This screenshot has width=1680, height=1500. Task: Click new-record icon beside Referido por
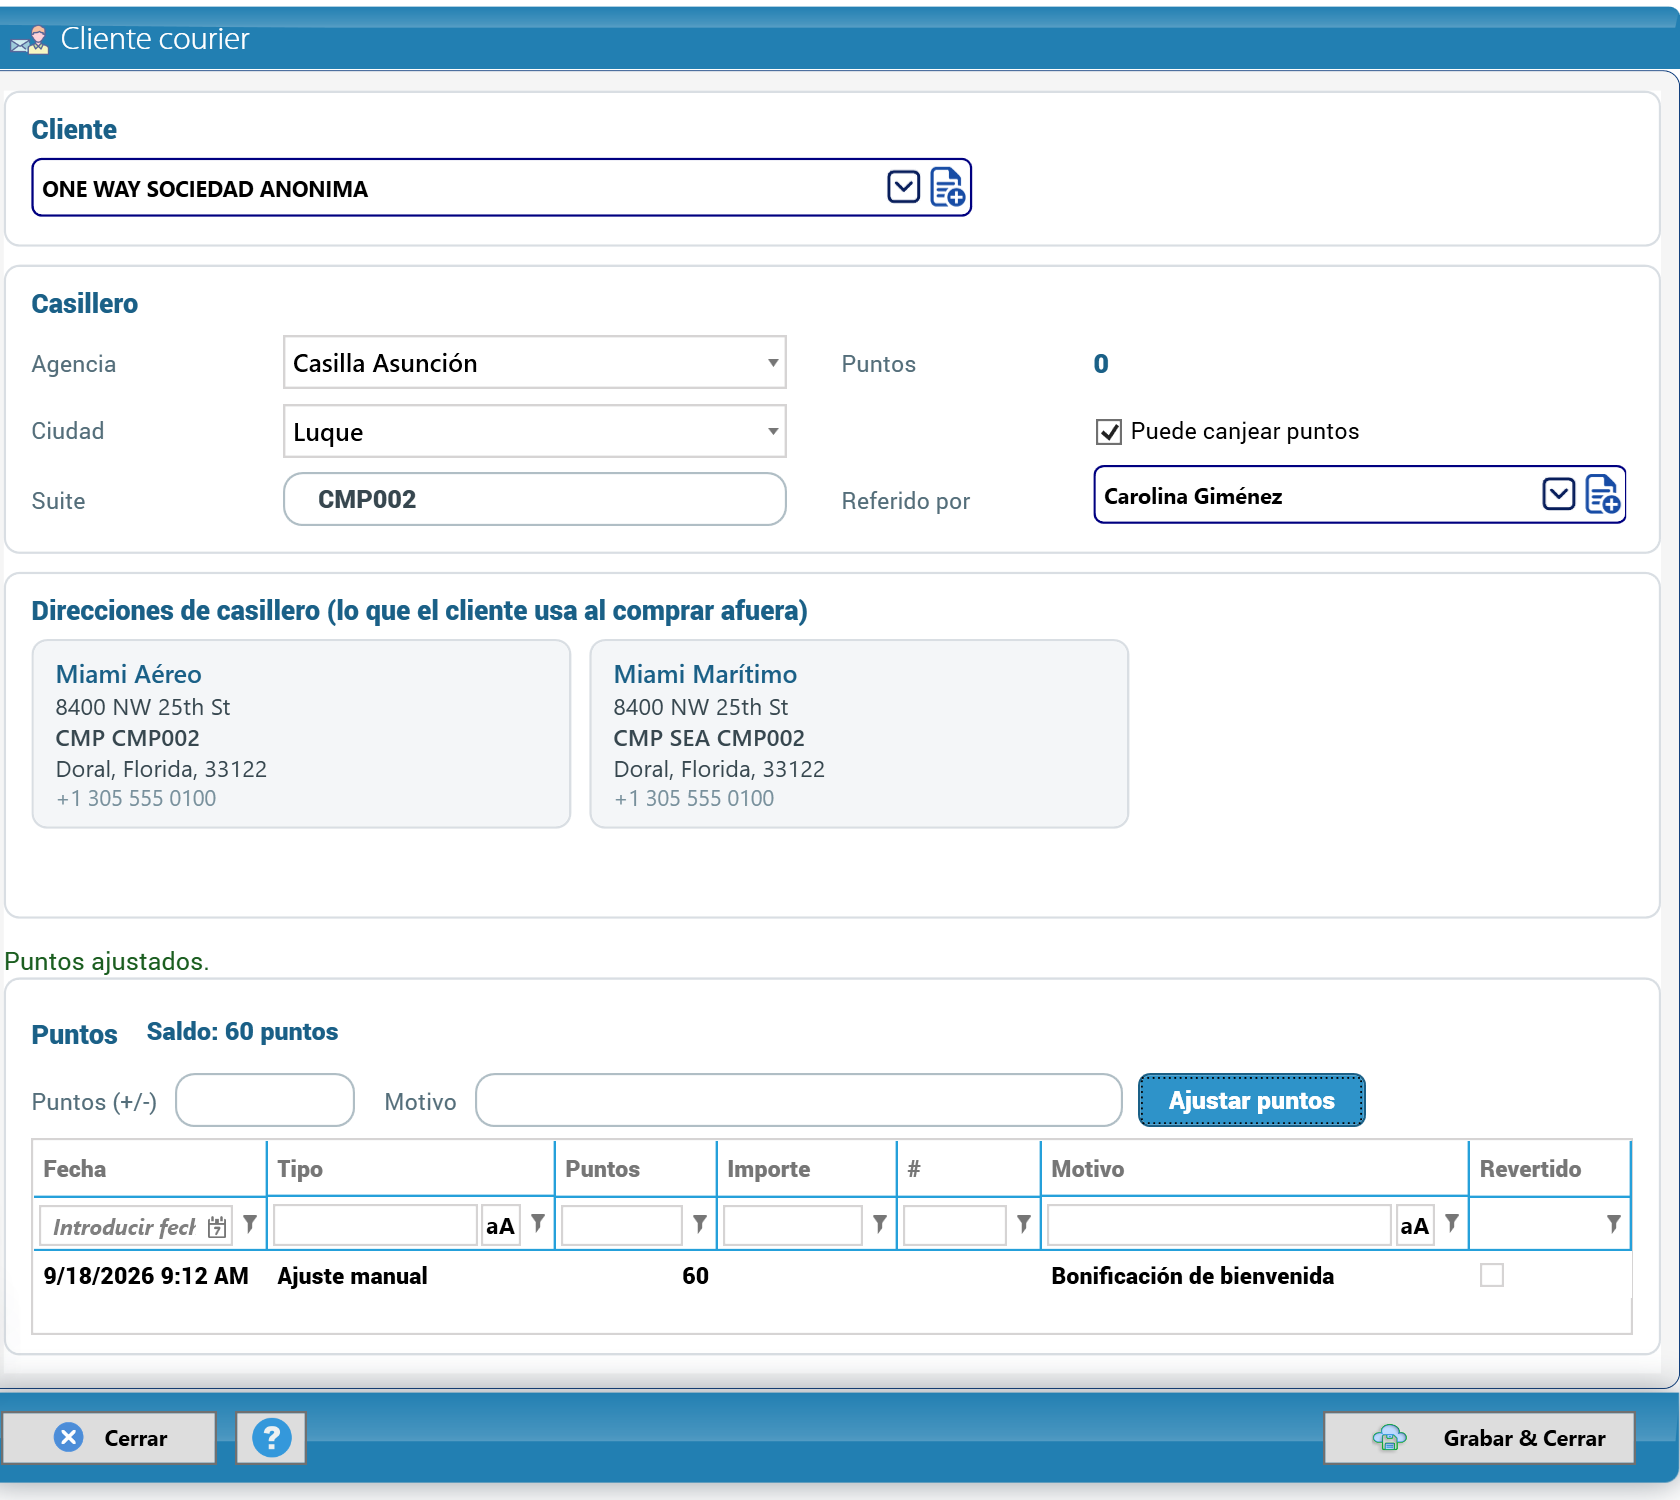[x=1602, y=494]
